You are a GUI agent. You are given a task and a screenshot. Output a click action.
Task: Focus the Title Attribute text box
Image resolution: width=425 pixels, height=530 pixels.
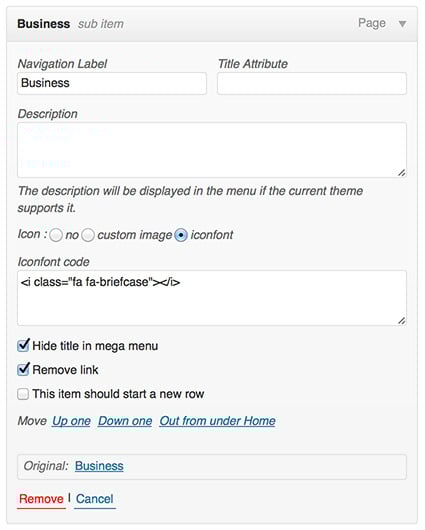pyautogui.click(x=312, y=83)
